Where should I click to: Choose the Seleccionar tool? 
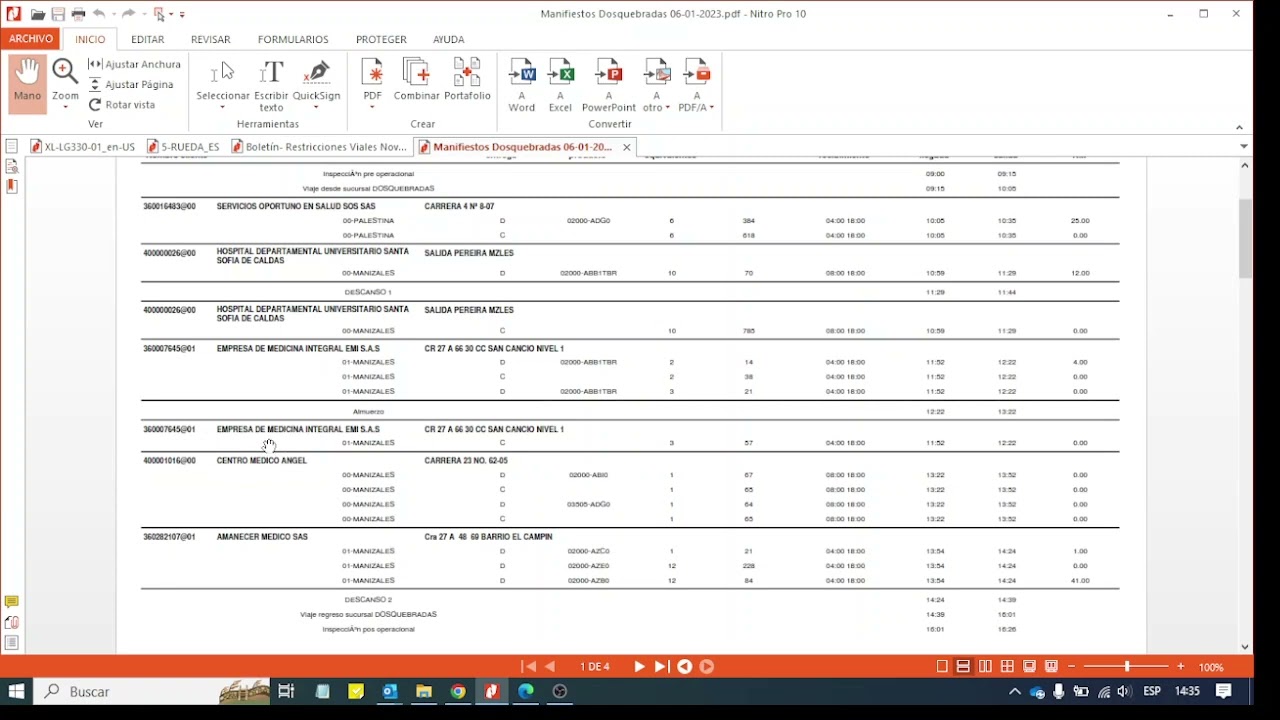(x=223, y=84)
